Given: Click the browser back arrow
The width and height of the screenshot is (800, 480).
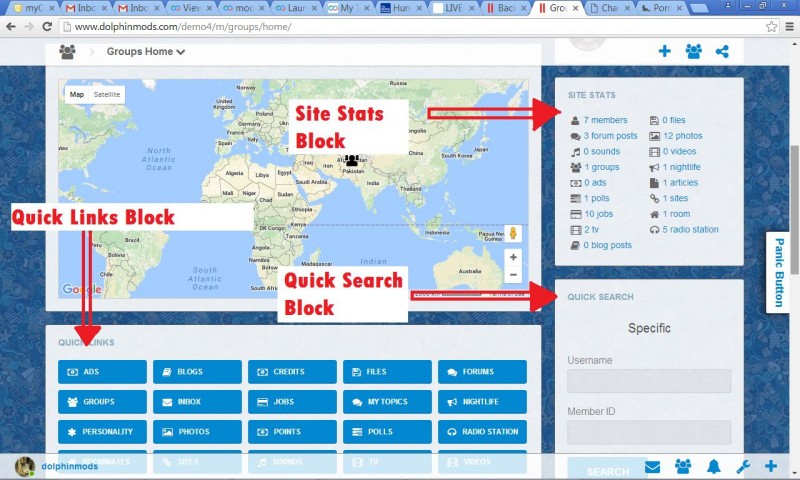Looking at the screenshot, I should [11, 27].
